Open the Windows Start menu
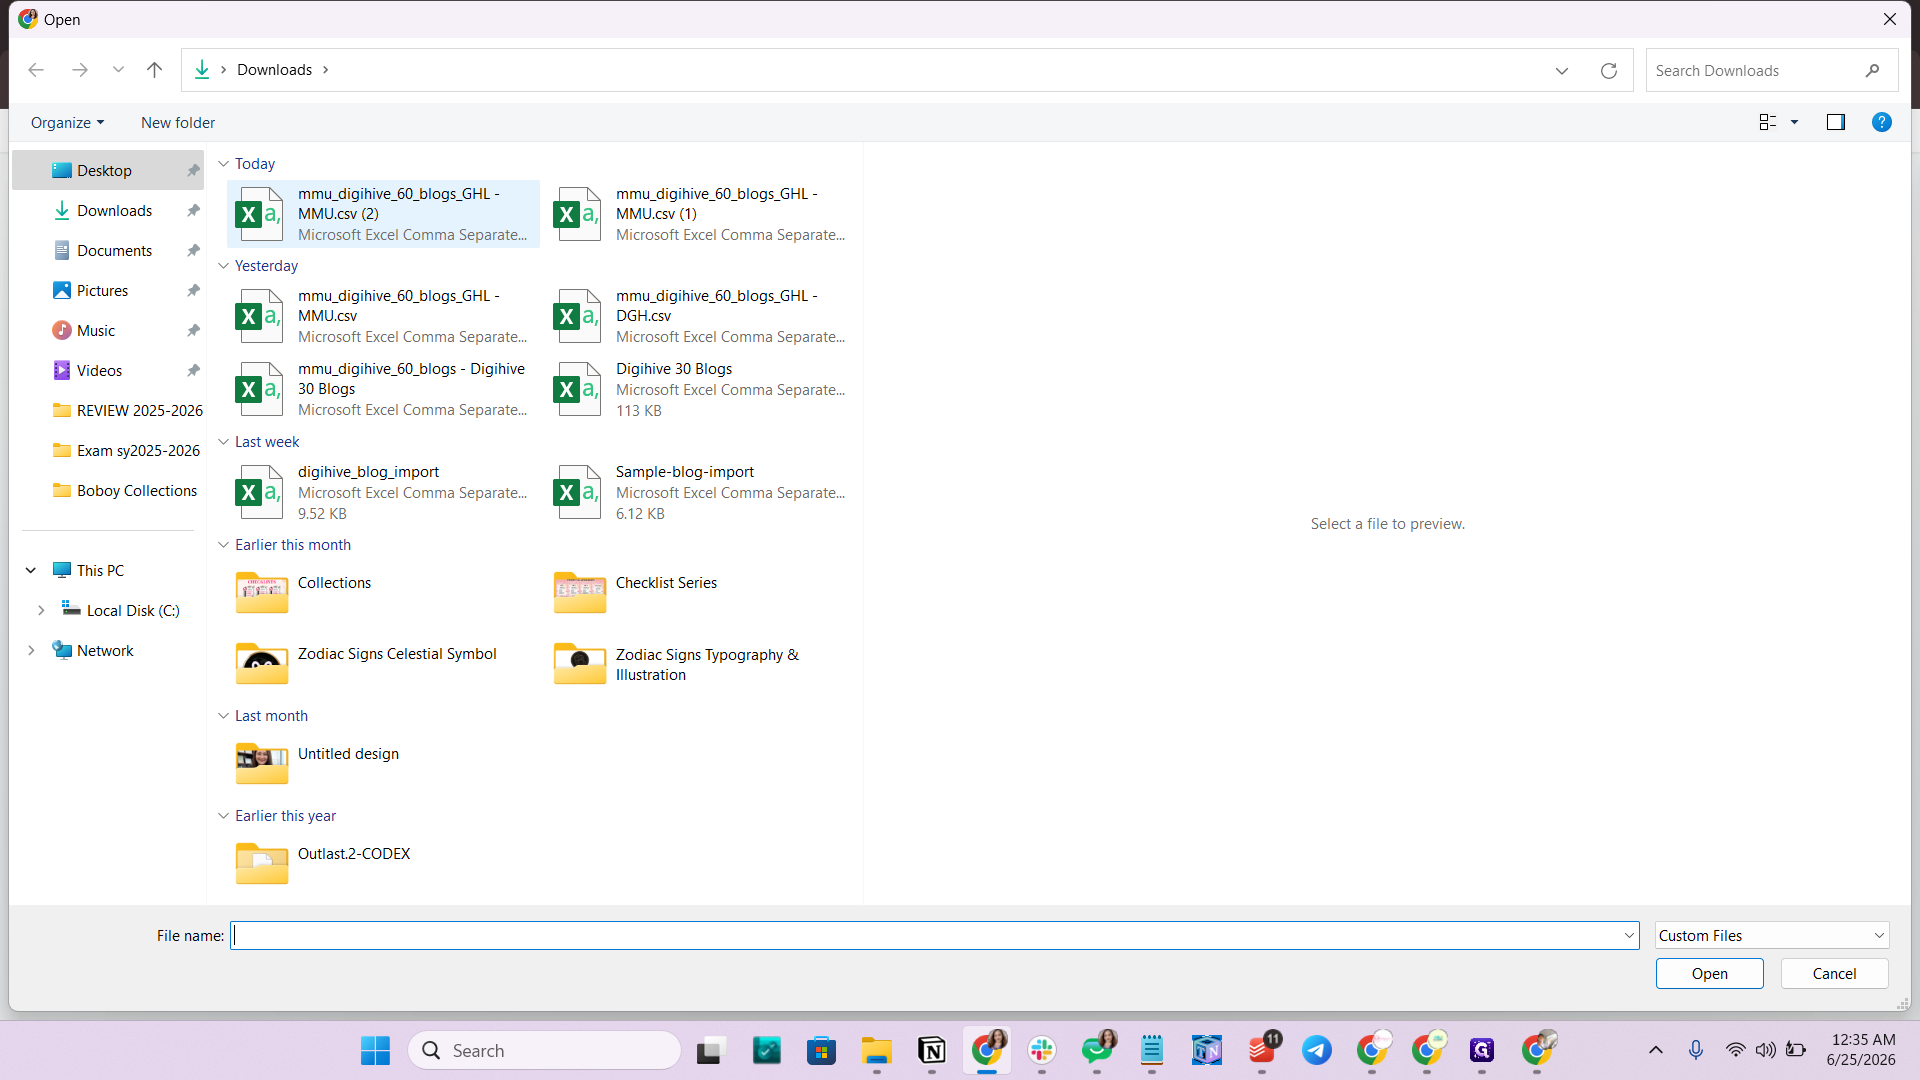Screen dimensions: 1920x1080 [x=375, y=1050]
